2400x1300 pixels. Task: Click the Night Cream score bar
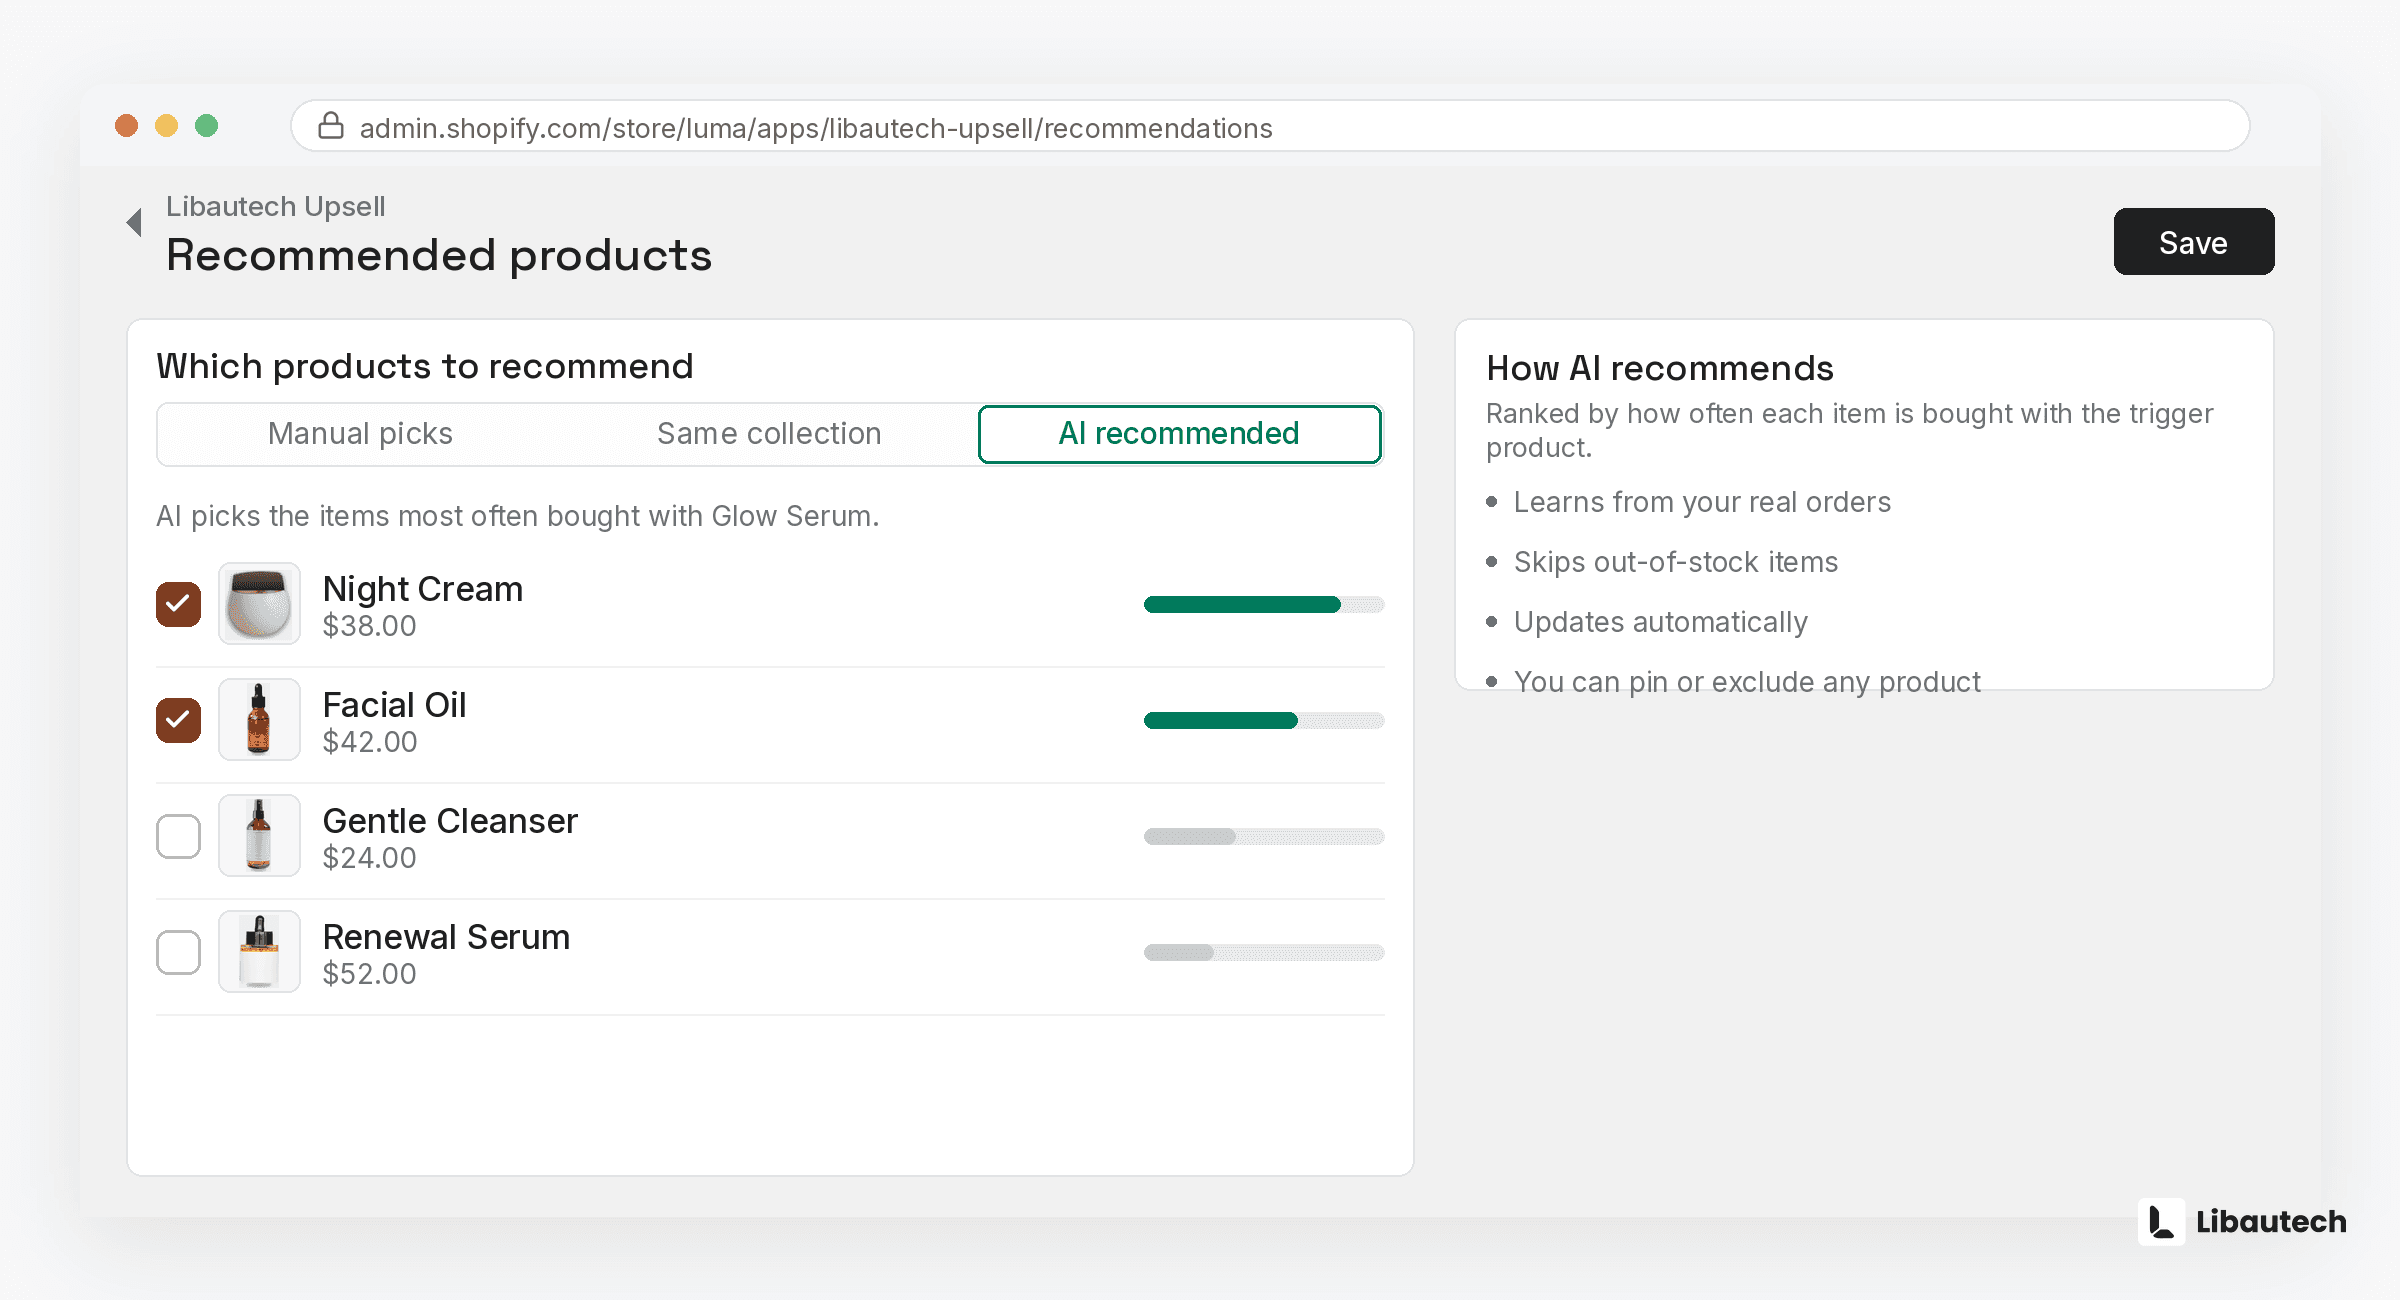point(1264,604)
